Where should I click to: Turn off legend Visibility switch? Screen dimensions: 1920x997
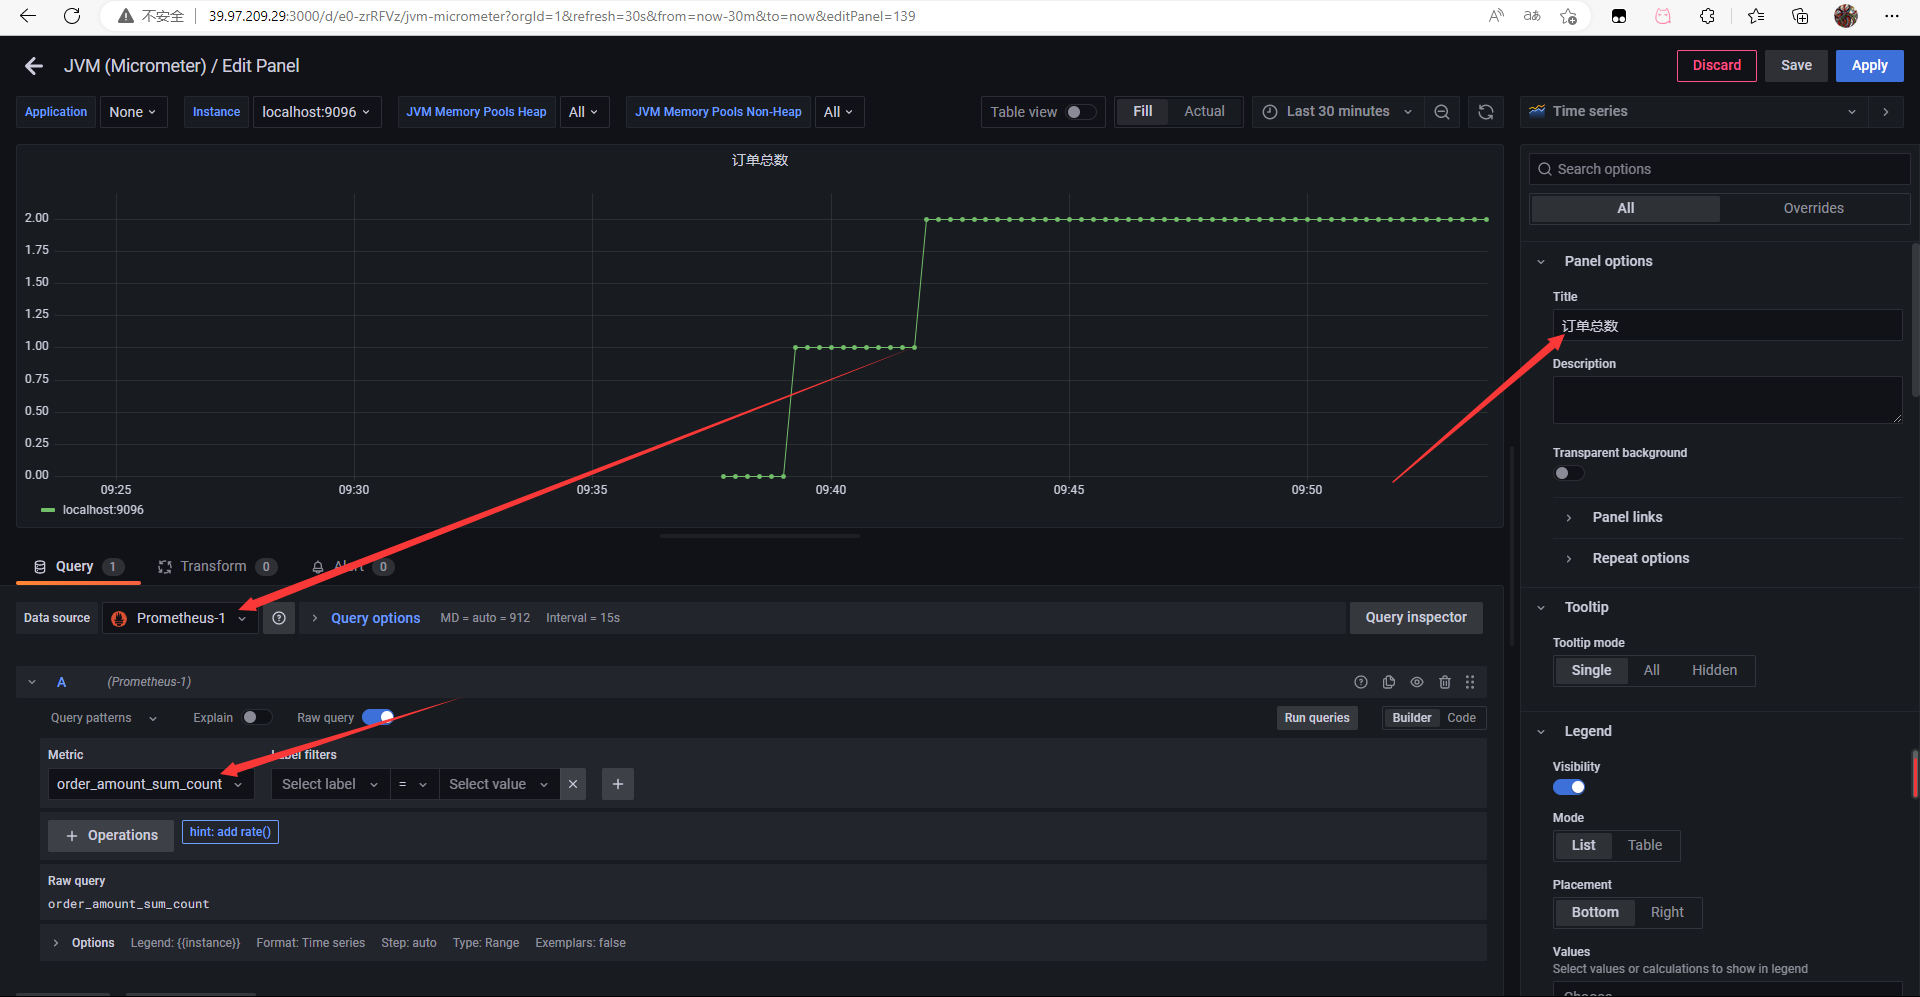point(1568,787)
